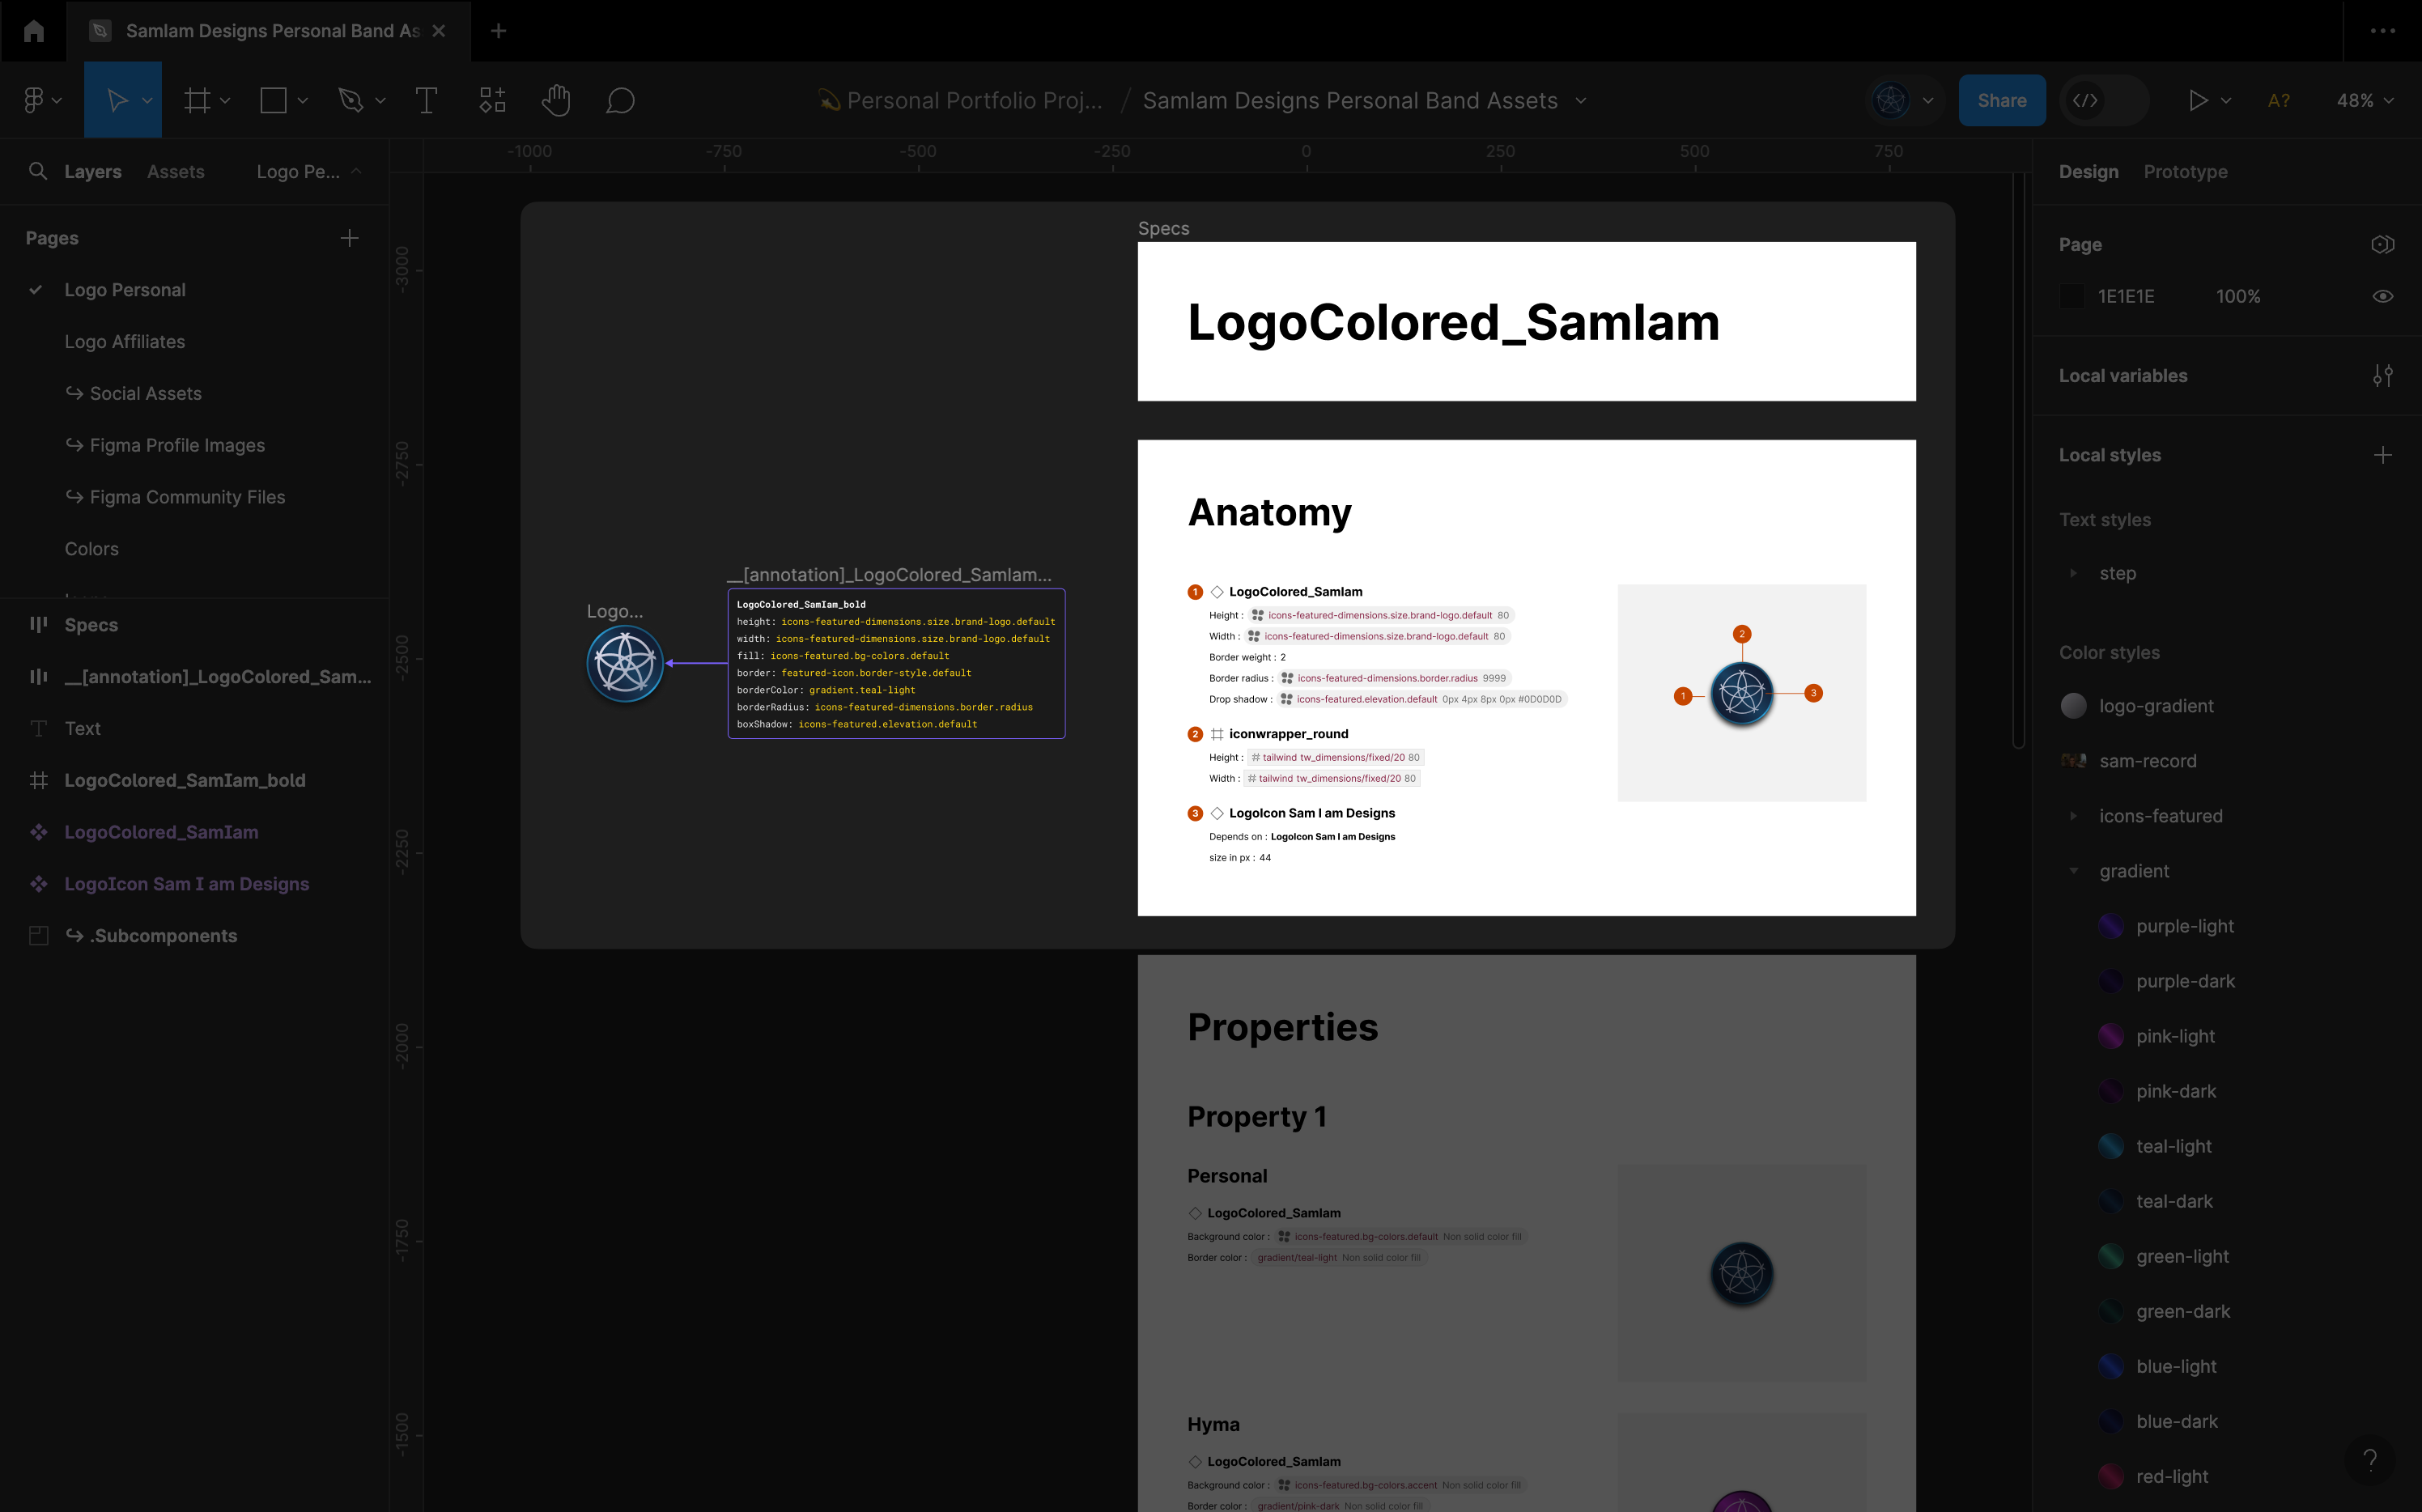Open shape tools dropdown arrow
The width and height of the screenshot is (2422, 1512).
[302, 100]
